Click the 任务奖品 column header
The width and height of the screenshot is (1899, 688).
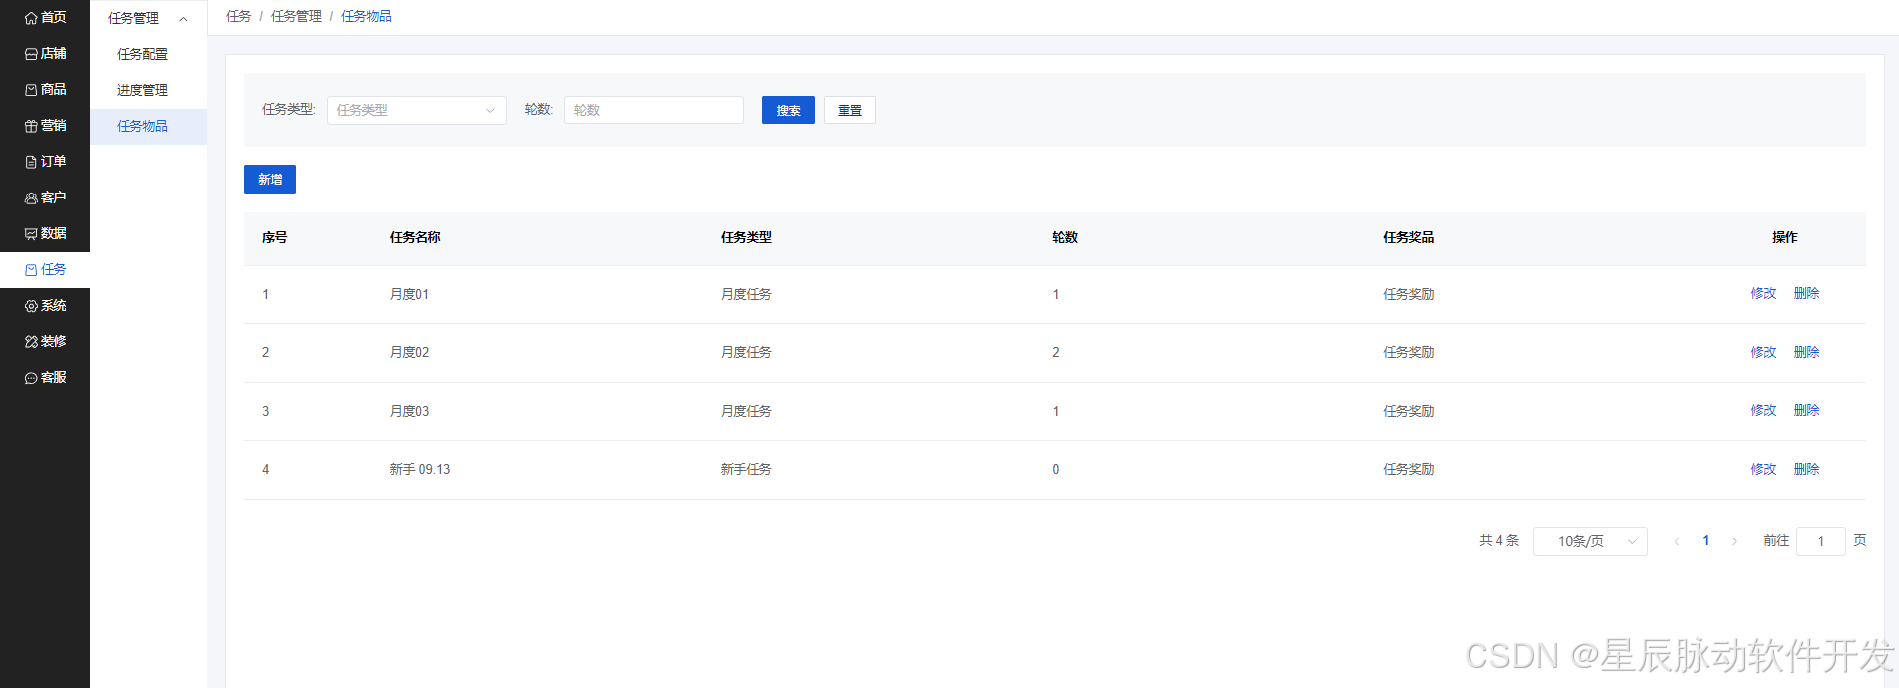tap(1408, 238)
